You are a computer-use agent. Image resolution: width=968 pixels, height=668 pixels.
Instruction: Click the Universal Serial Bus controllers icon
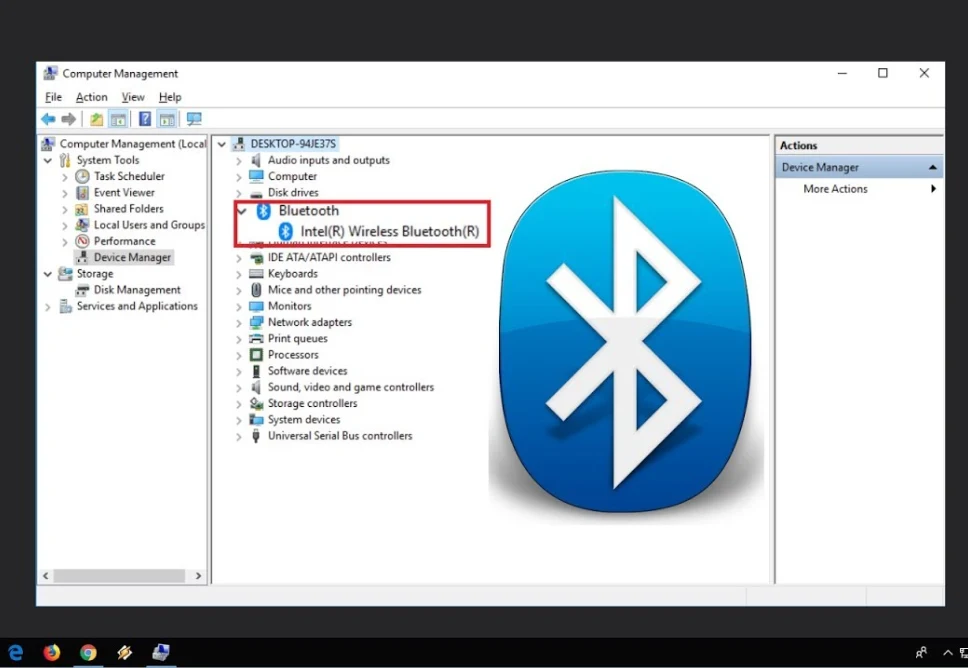point(256,436)
